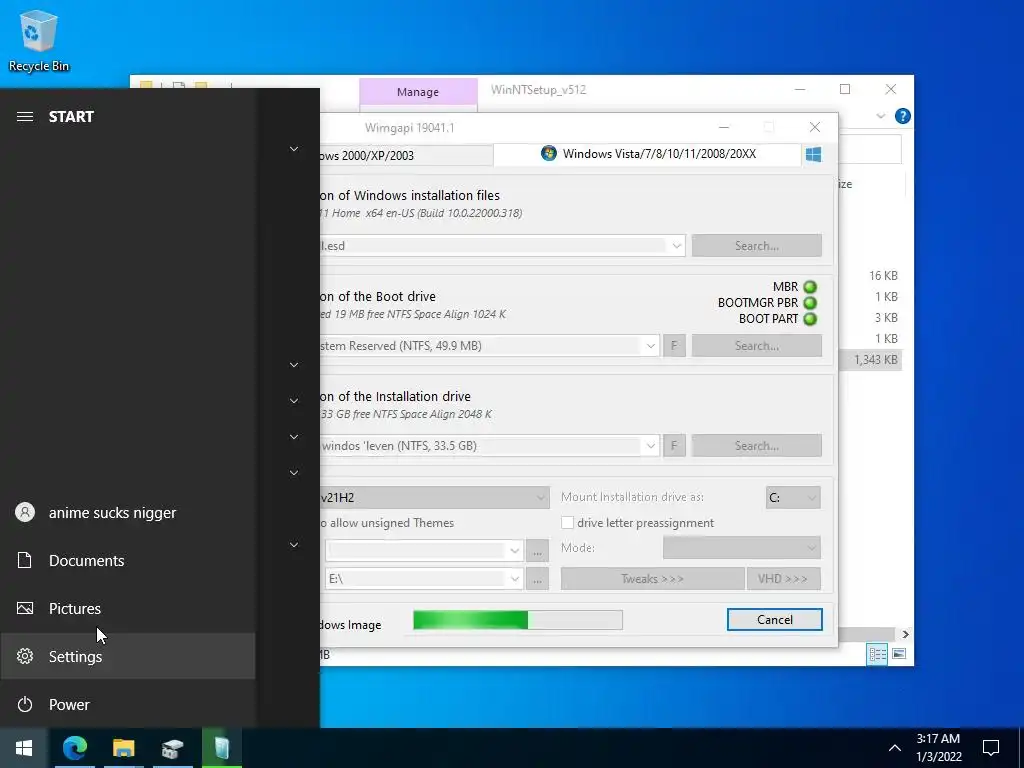Switch to the Windows Vista/7/8/10/11/2008/20XX tab
Viewport: 1024px width, 768px height.
tap(647, 154)
